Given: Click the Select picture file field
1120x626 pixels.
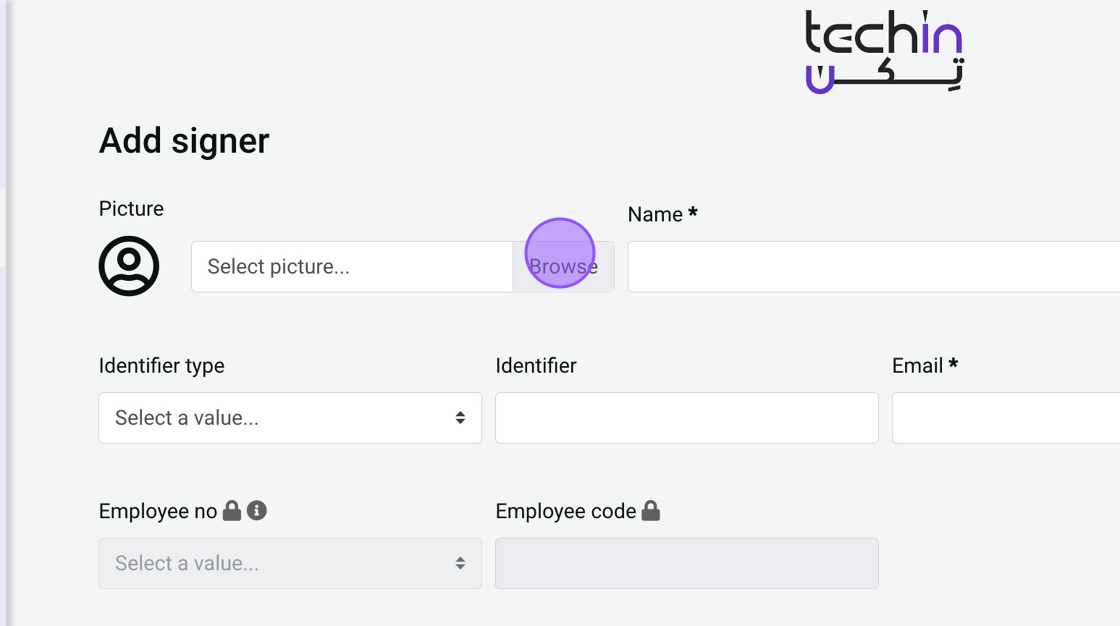Looking at the screenshot, I should pyautogui.click(x=352, y=267).
